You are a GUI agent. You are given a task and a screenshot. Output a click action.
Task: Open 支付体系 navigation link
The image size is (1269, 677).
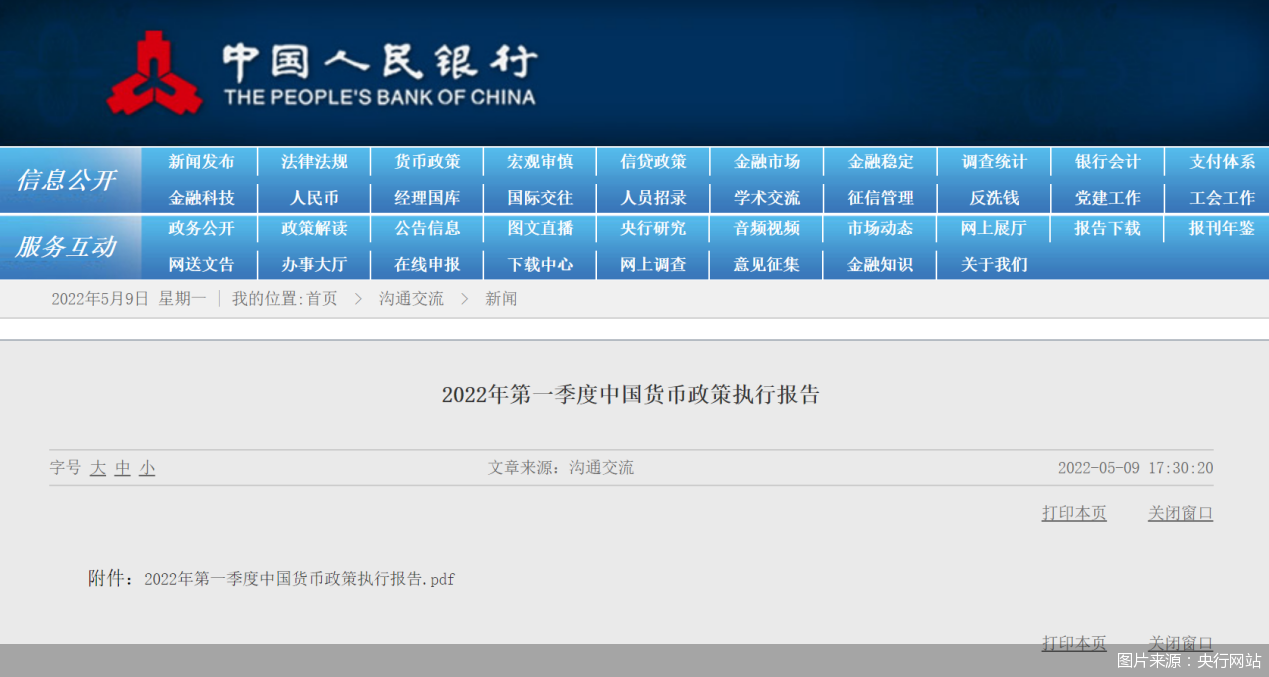click(1221, 162)
